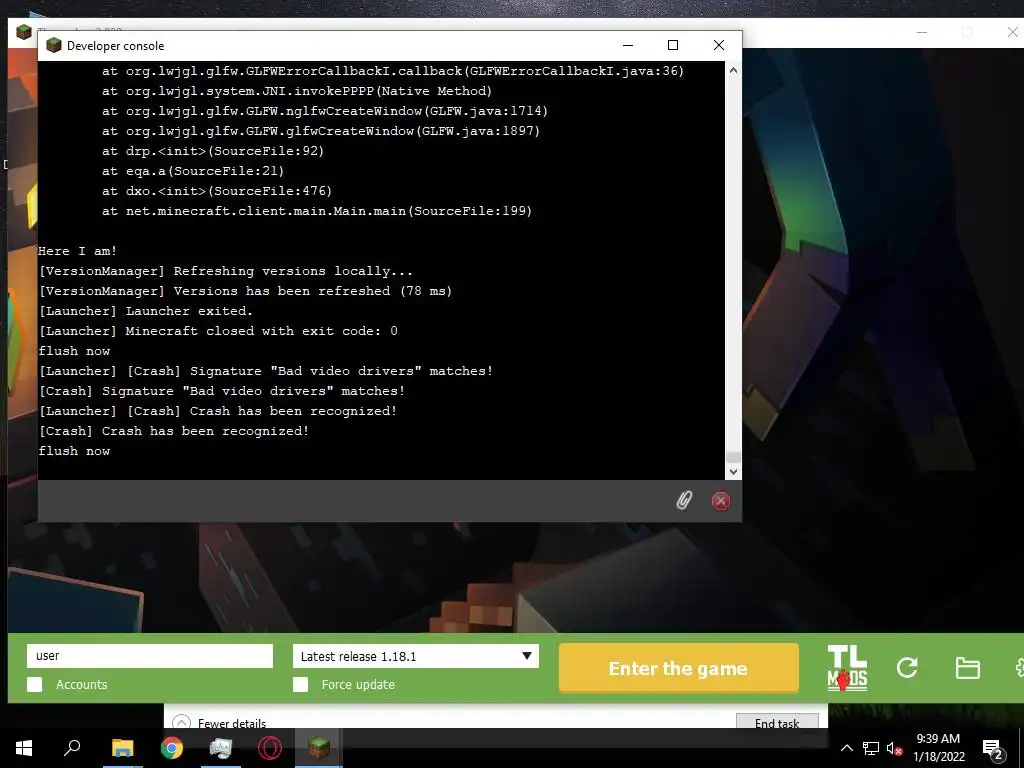Click the network tray icon
The height and width of the screenshot is (768, 1024).
[871, 748]
